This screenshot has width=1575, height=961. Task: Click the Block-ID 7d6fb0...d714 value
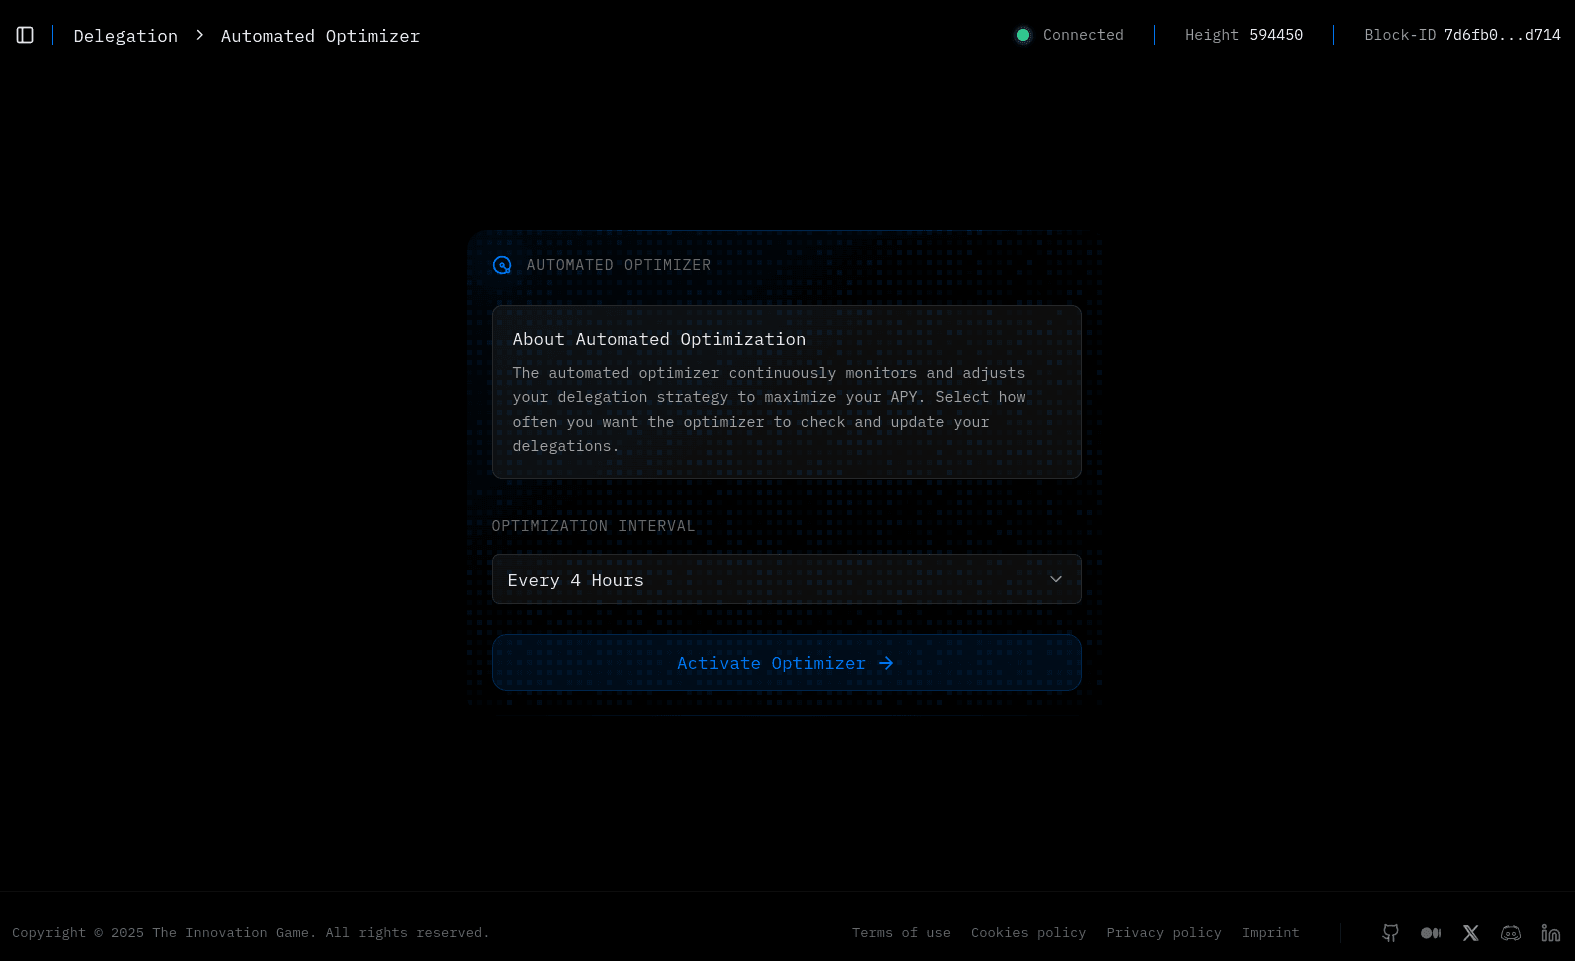click(x=1501, y=35)
